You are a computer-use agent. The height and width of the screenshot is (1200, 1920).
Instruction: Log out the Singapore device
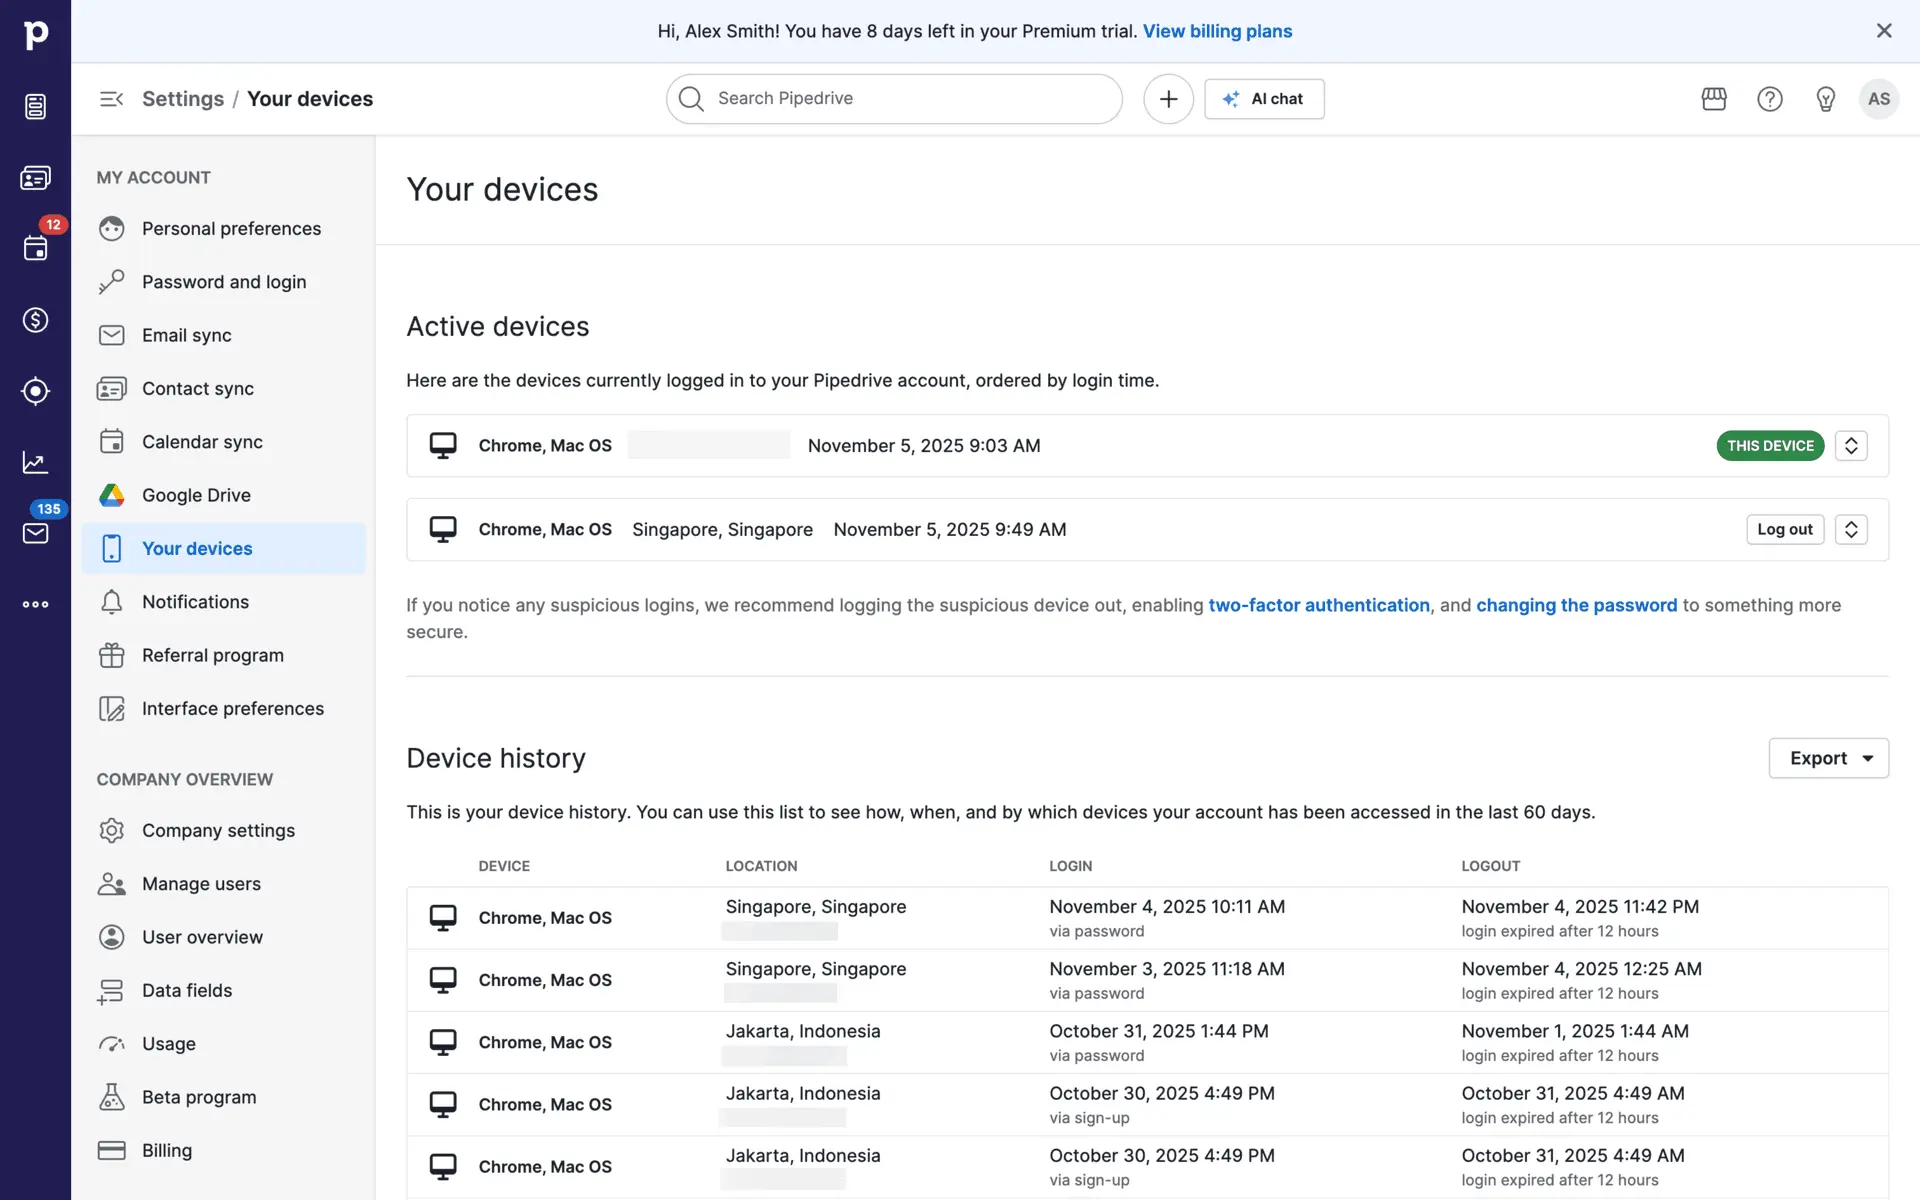pos(1784,530)
